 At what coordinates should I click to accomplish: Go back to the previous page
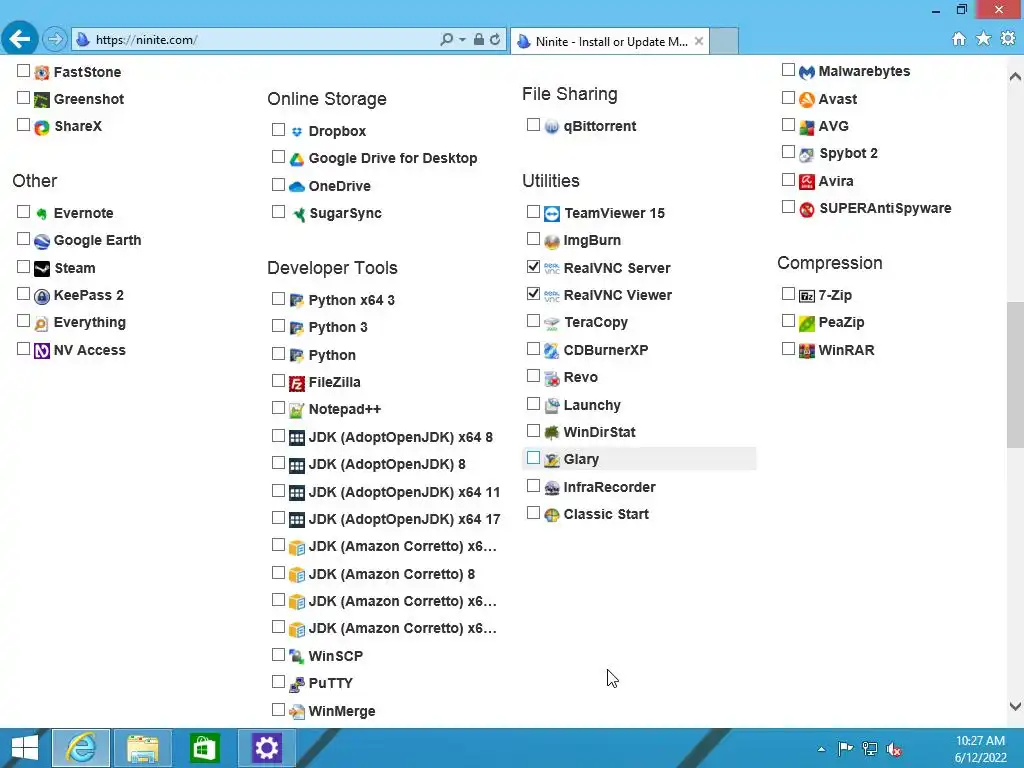pyautogui.click(x=20, y=39)
